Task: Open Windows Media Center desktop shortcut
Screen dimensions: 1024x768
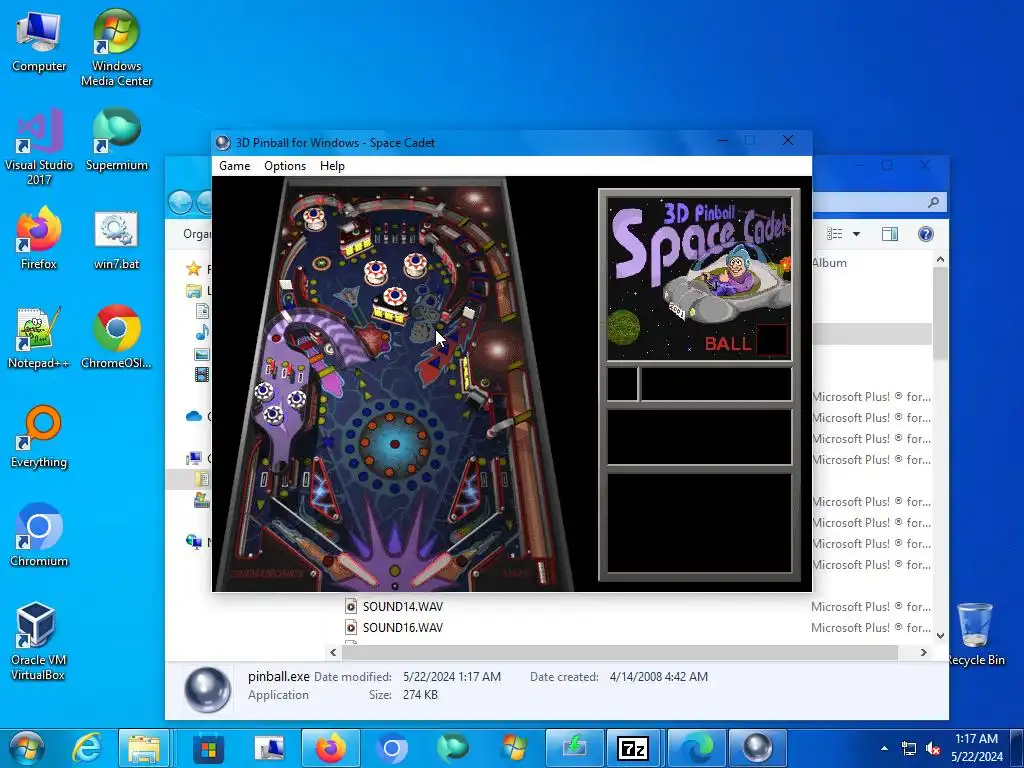Action: pyautogui.click(x=116, y=48)
